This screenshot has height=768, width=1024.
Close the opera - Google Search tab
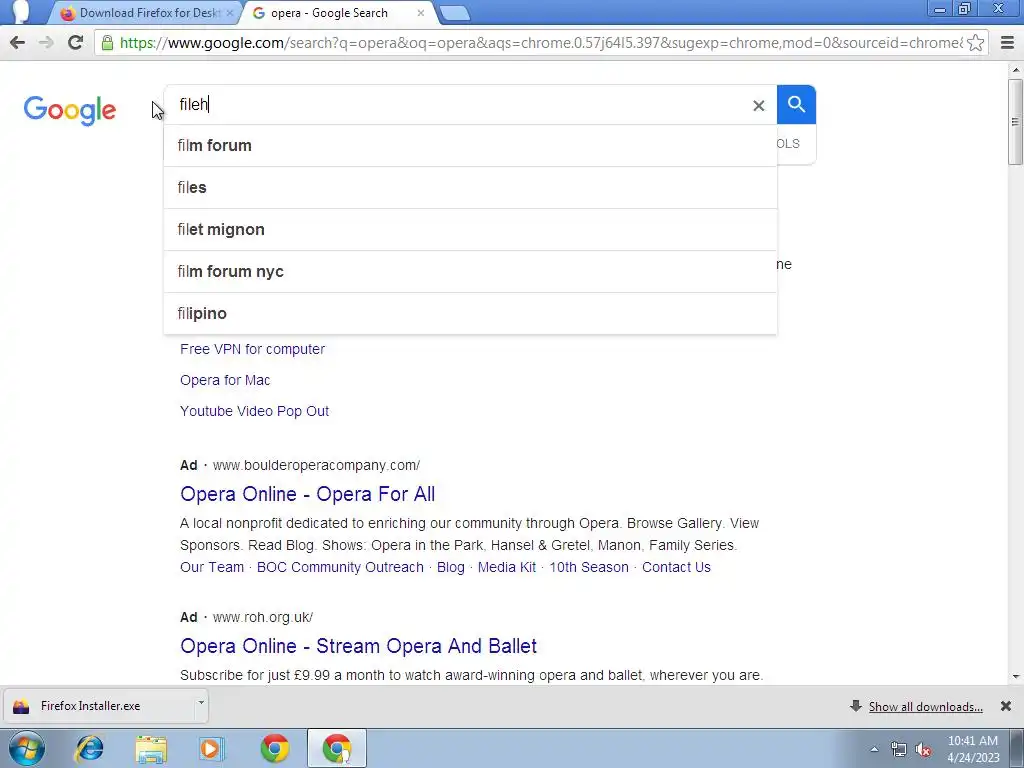point(421,13)
